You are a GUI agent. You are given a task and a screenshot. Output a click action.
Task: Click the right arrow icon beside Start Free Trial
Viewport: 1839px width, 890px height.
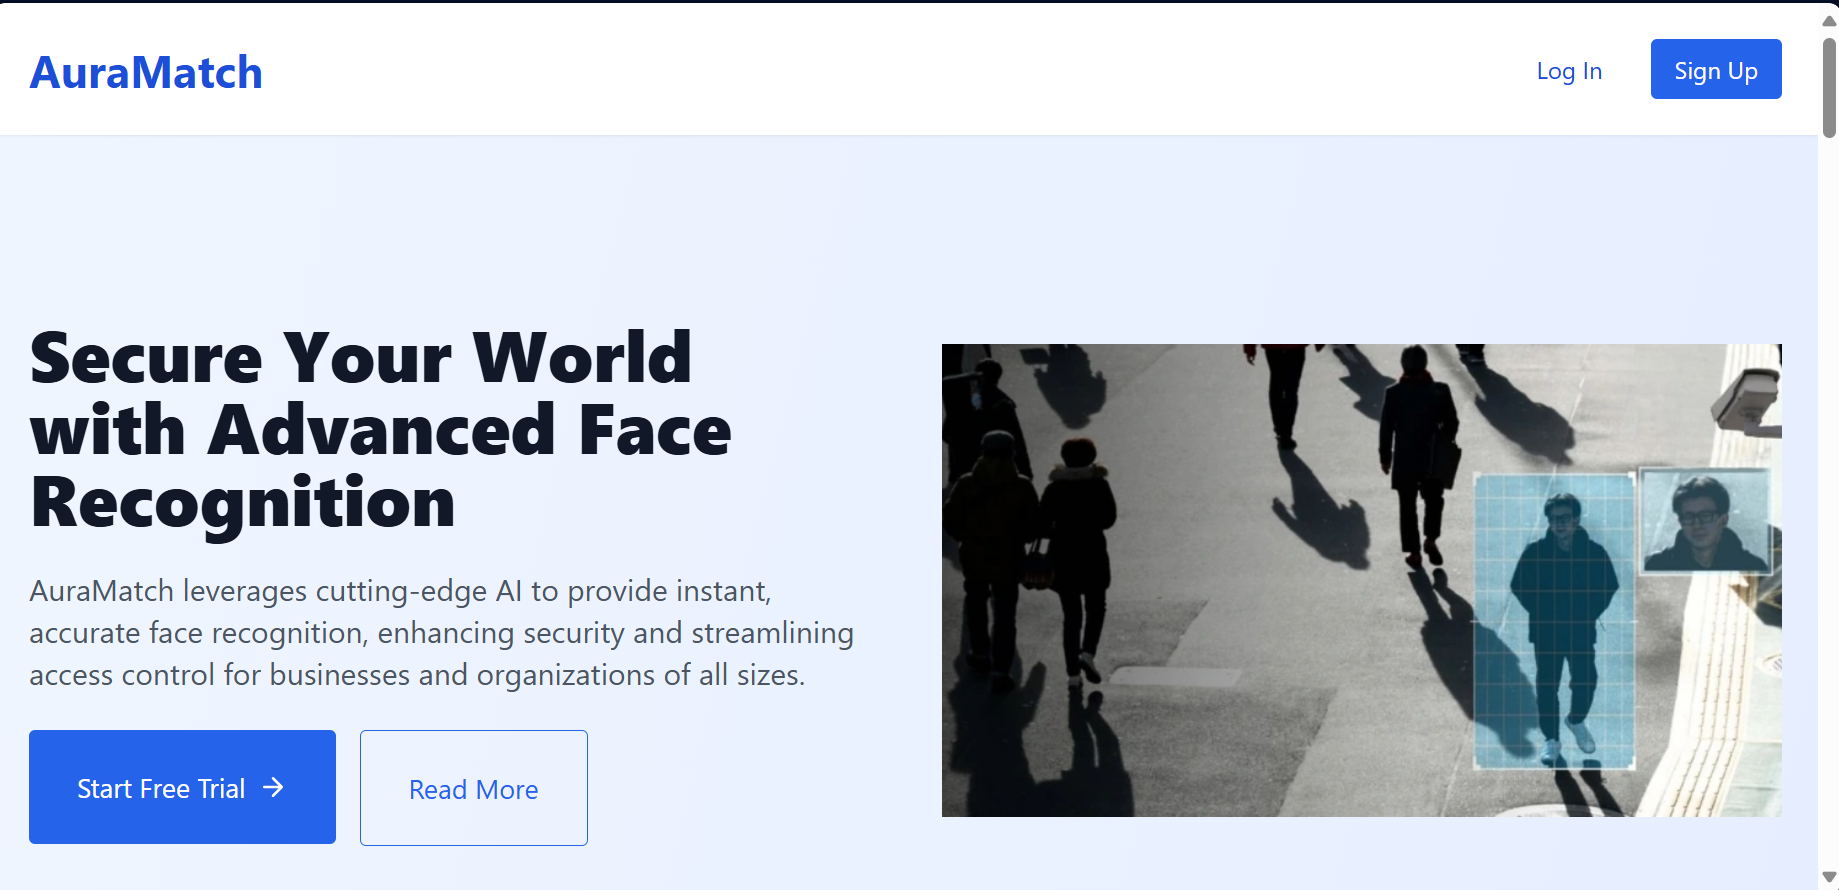273,788
